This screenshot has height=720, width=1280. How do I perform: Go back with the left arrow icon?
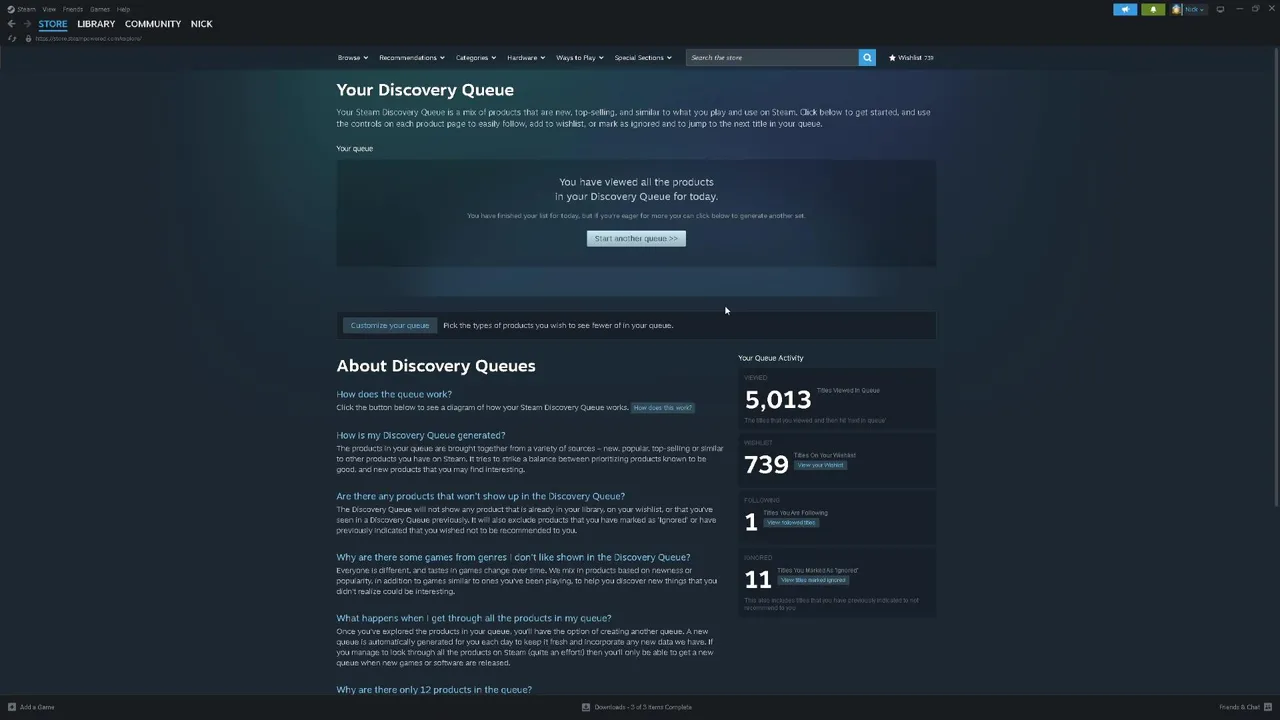(11, 24)
